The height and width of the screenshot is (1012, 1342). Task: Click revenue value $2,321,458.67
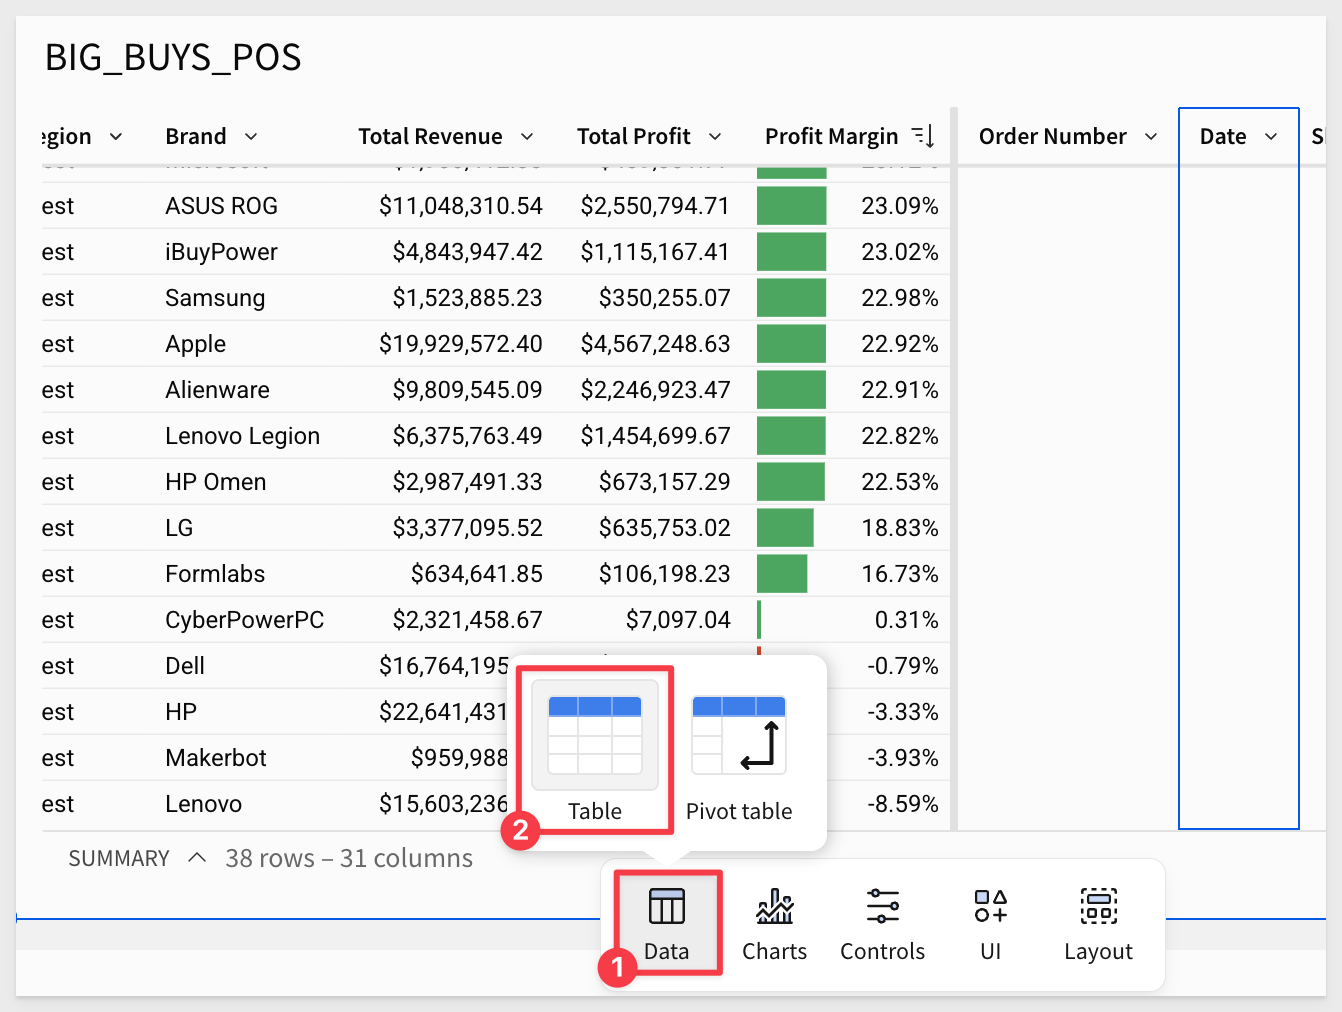[467, 620]
